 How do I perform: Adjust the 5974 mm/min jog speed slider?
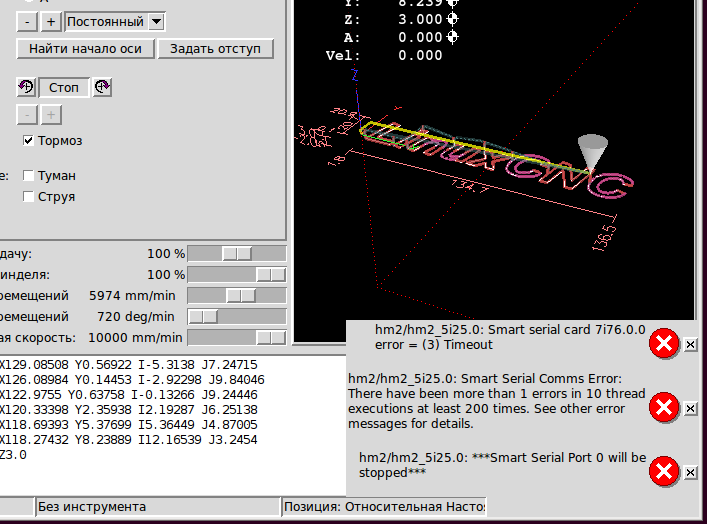click(237, 296)
